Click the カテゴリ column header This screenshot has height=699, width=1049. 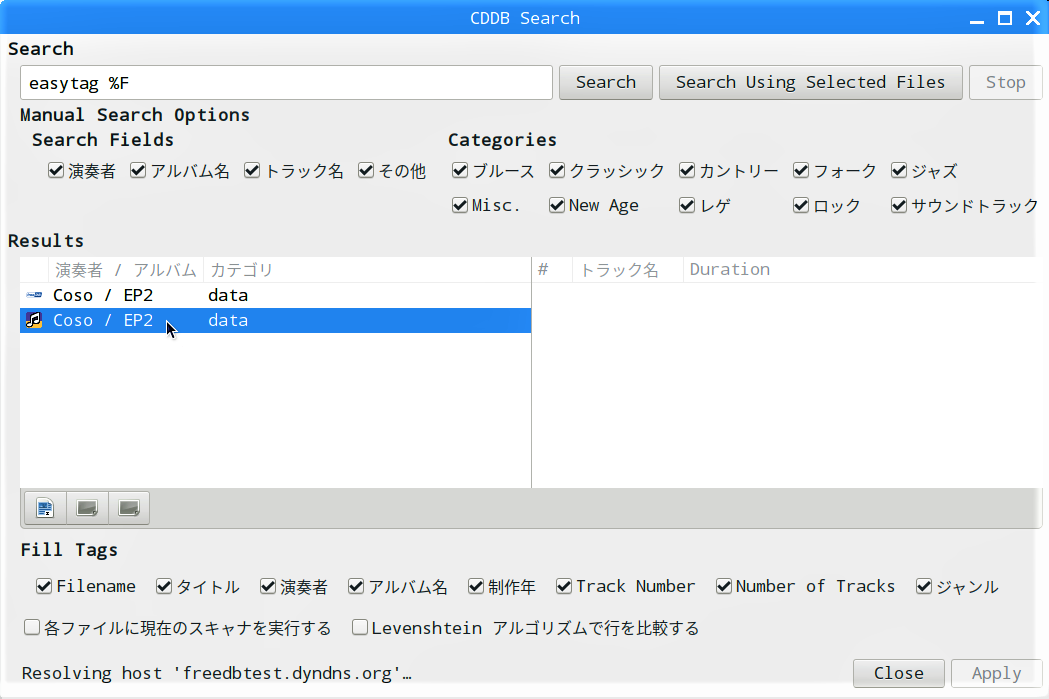(x=367, y=270)
